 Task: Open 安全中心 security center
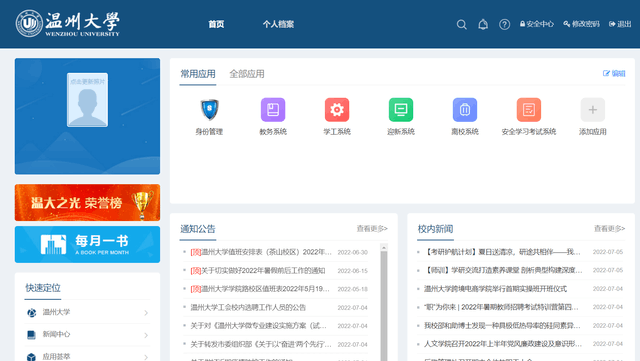pyautogui.click(x=537, y=24)
